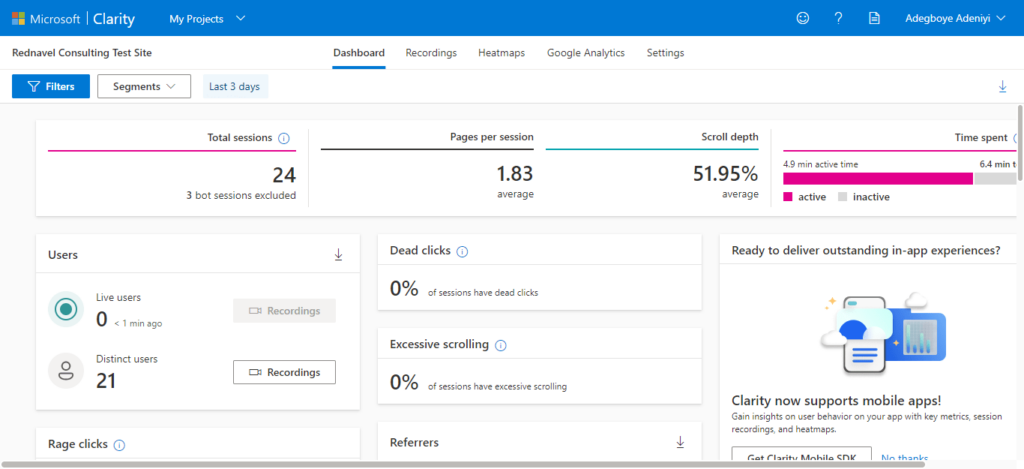Screen dimensions: 1024x469
Task: Click the 51.95% scroll depth value
Action: click(726, 174)
